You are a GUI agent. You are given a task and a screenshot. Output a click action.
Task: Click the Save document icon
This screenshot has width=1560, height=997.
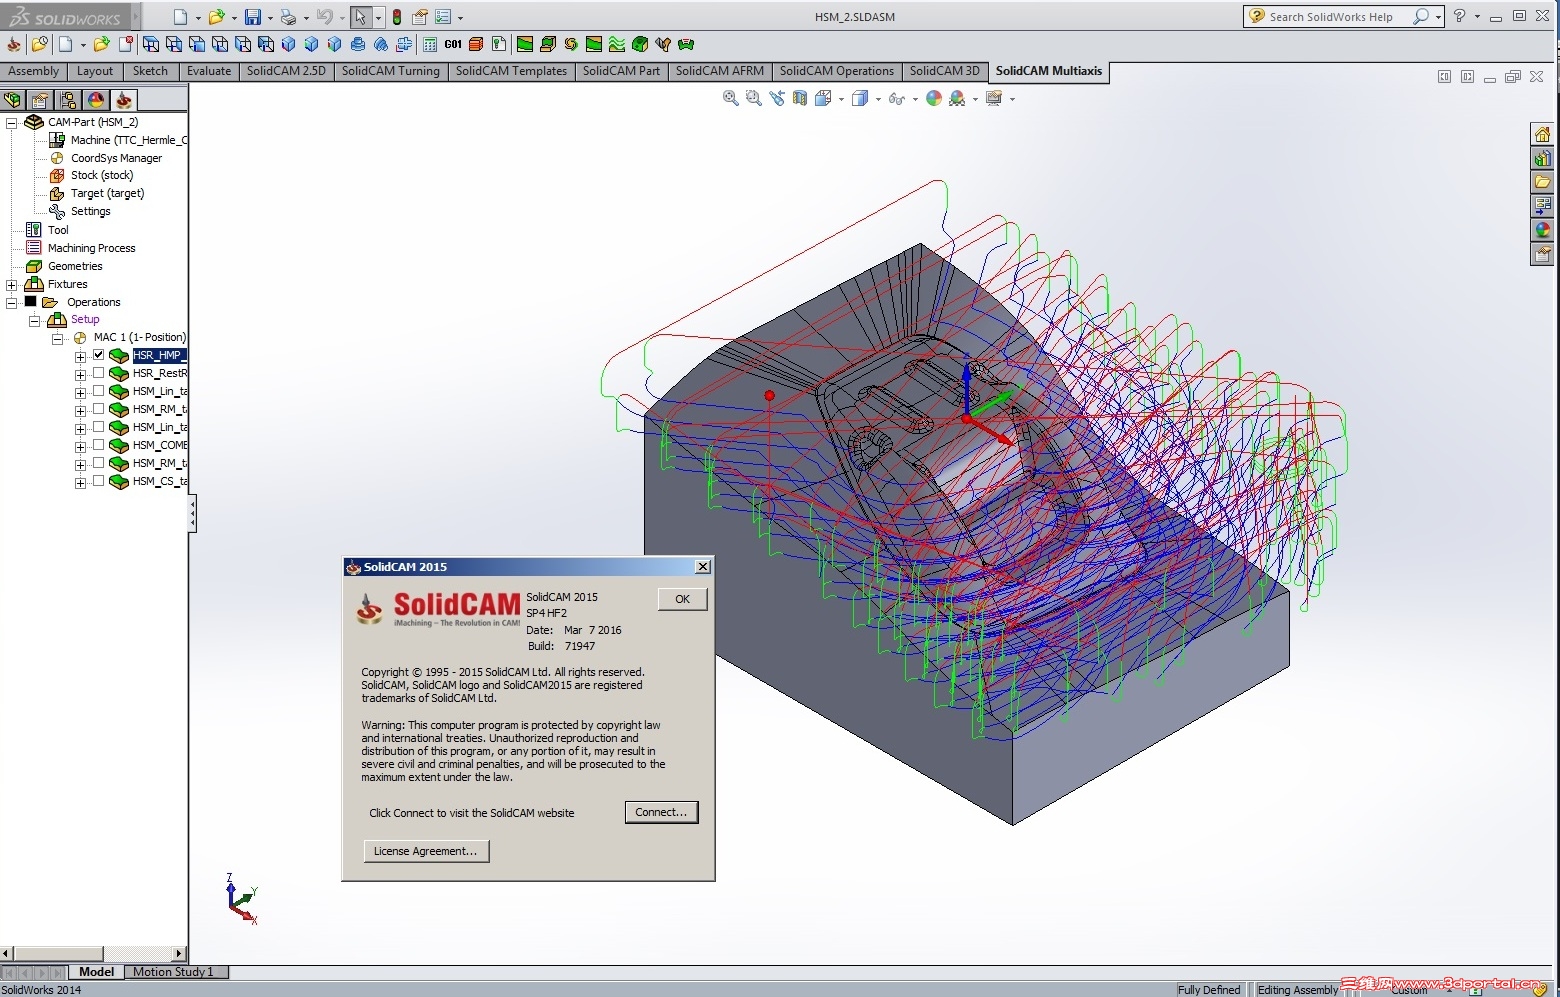tap(253, 17)
